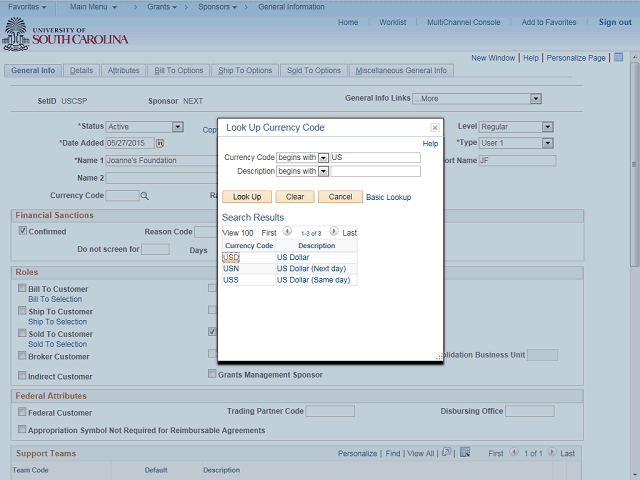Uncheck the Confirmed checkbox
Image resolution: width=640 pixels, height=480 pixels.
(23, 231)
